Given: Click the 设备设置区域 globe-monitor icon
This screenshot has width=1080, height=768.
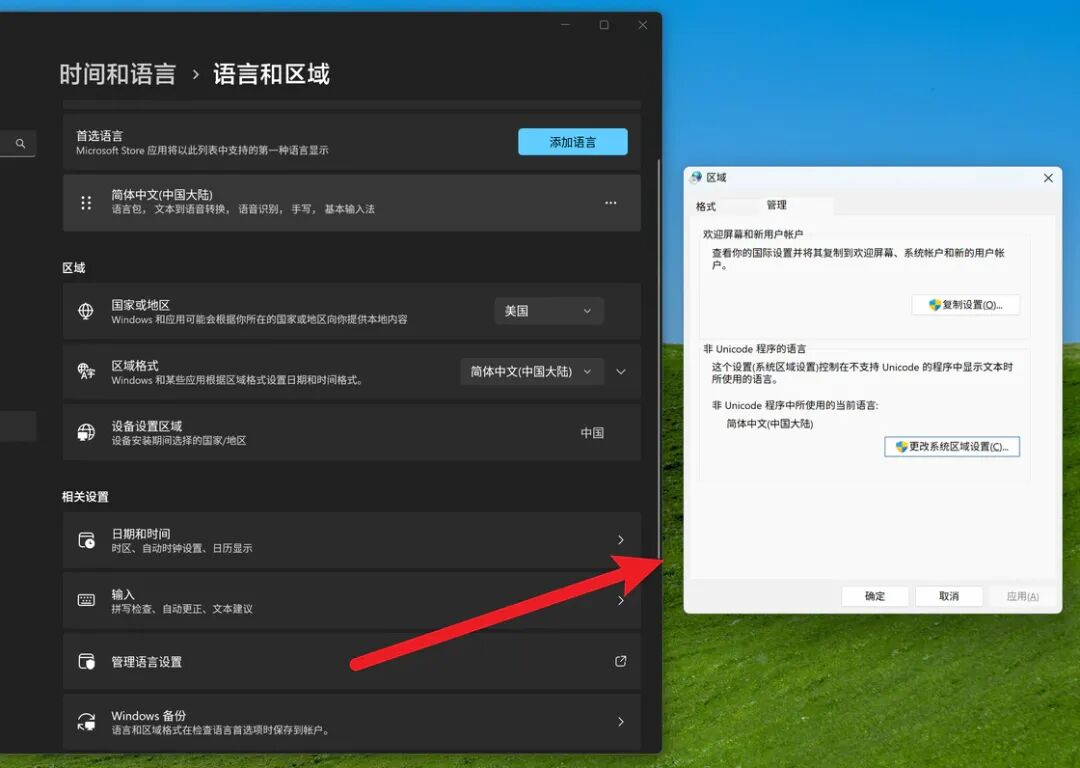Looking at the screenshot, I should click(x=86, y=432).
